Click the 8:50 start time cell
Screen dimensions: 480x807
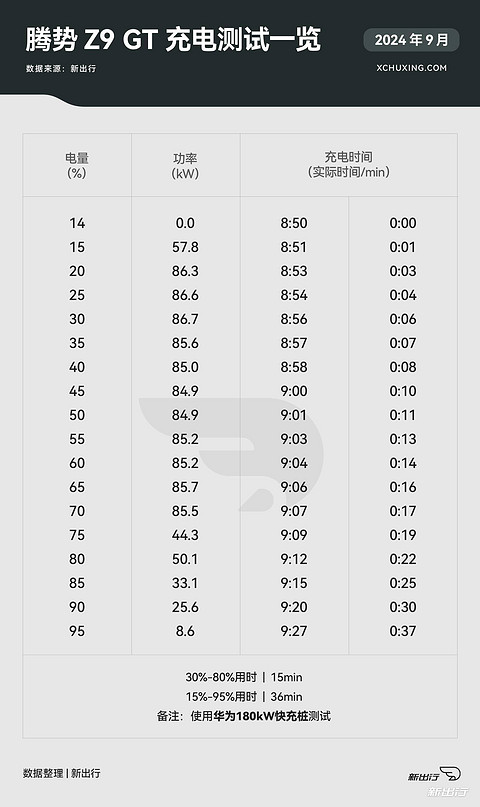click(x=294, y=223)
